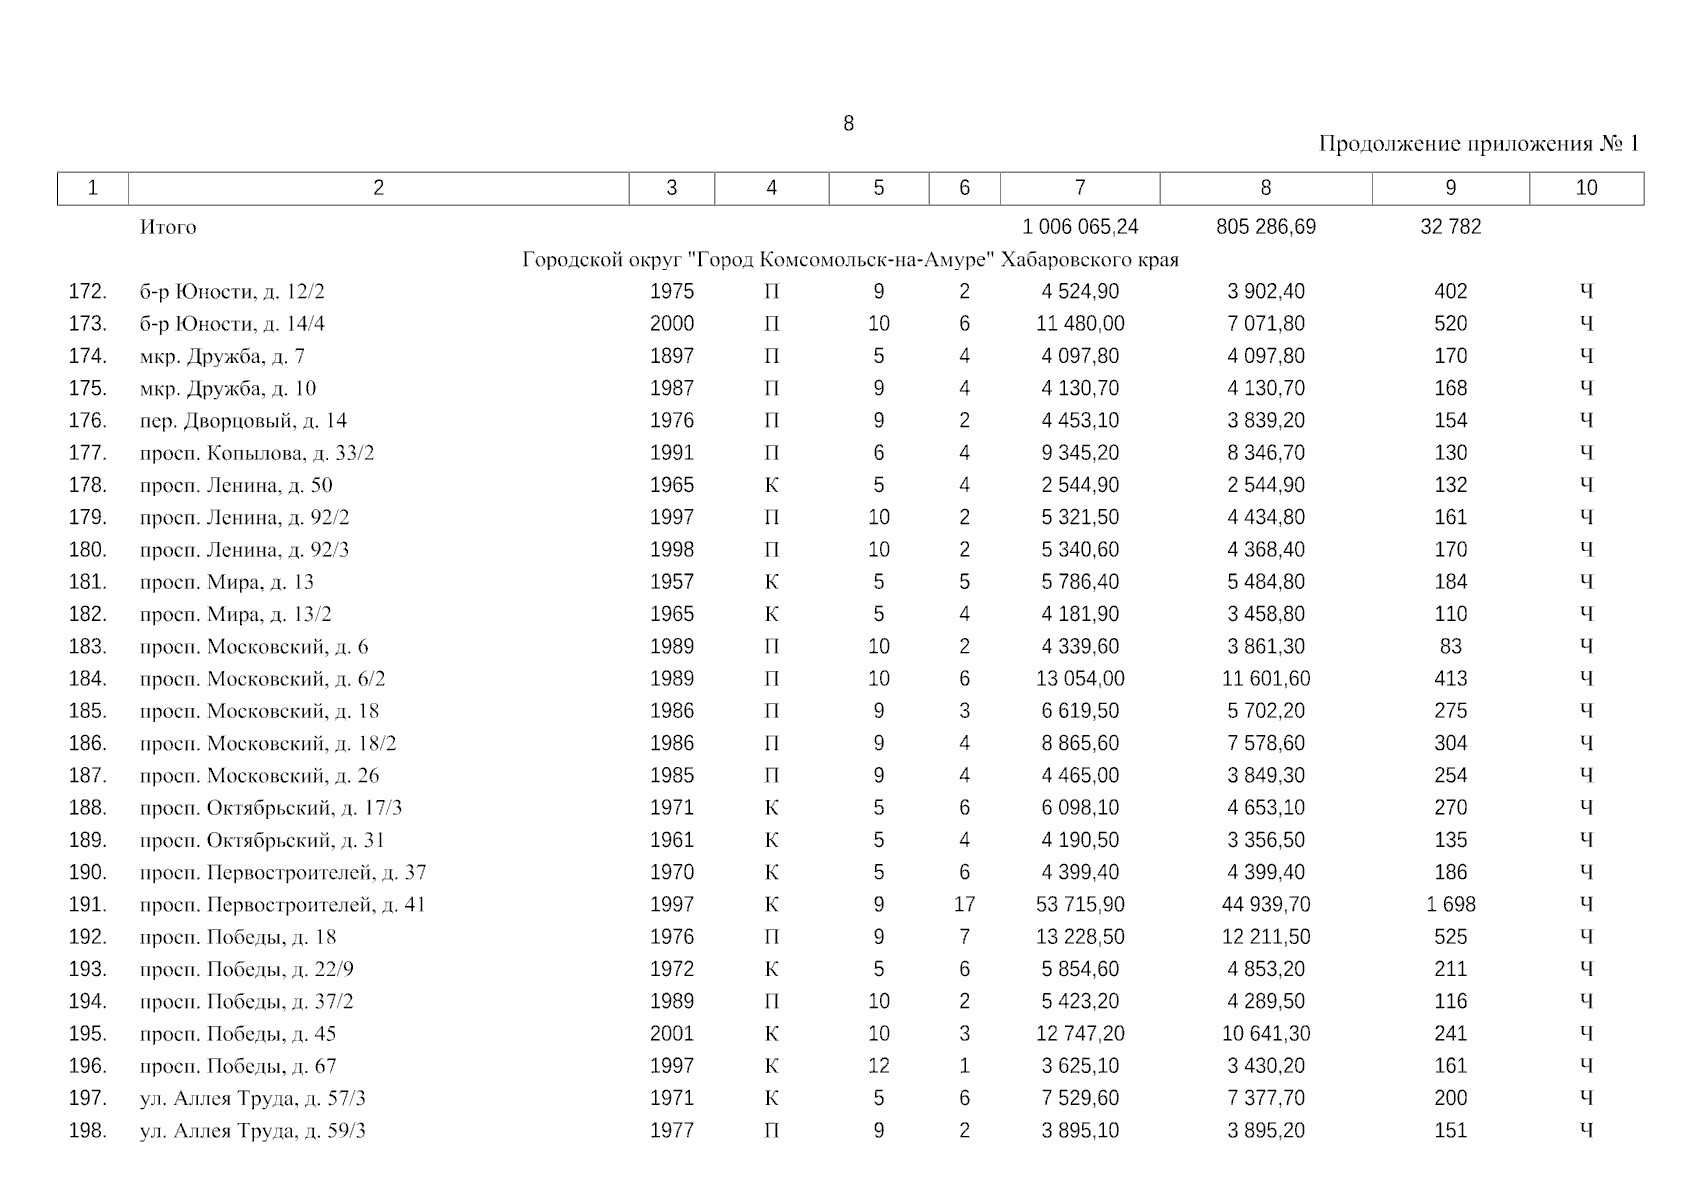Select 'просп. Копылова, д. 33/2'

point(257,453)
